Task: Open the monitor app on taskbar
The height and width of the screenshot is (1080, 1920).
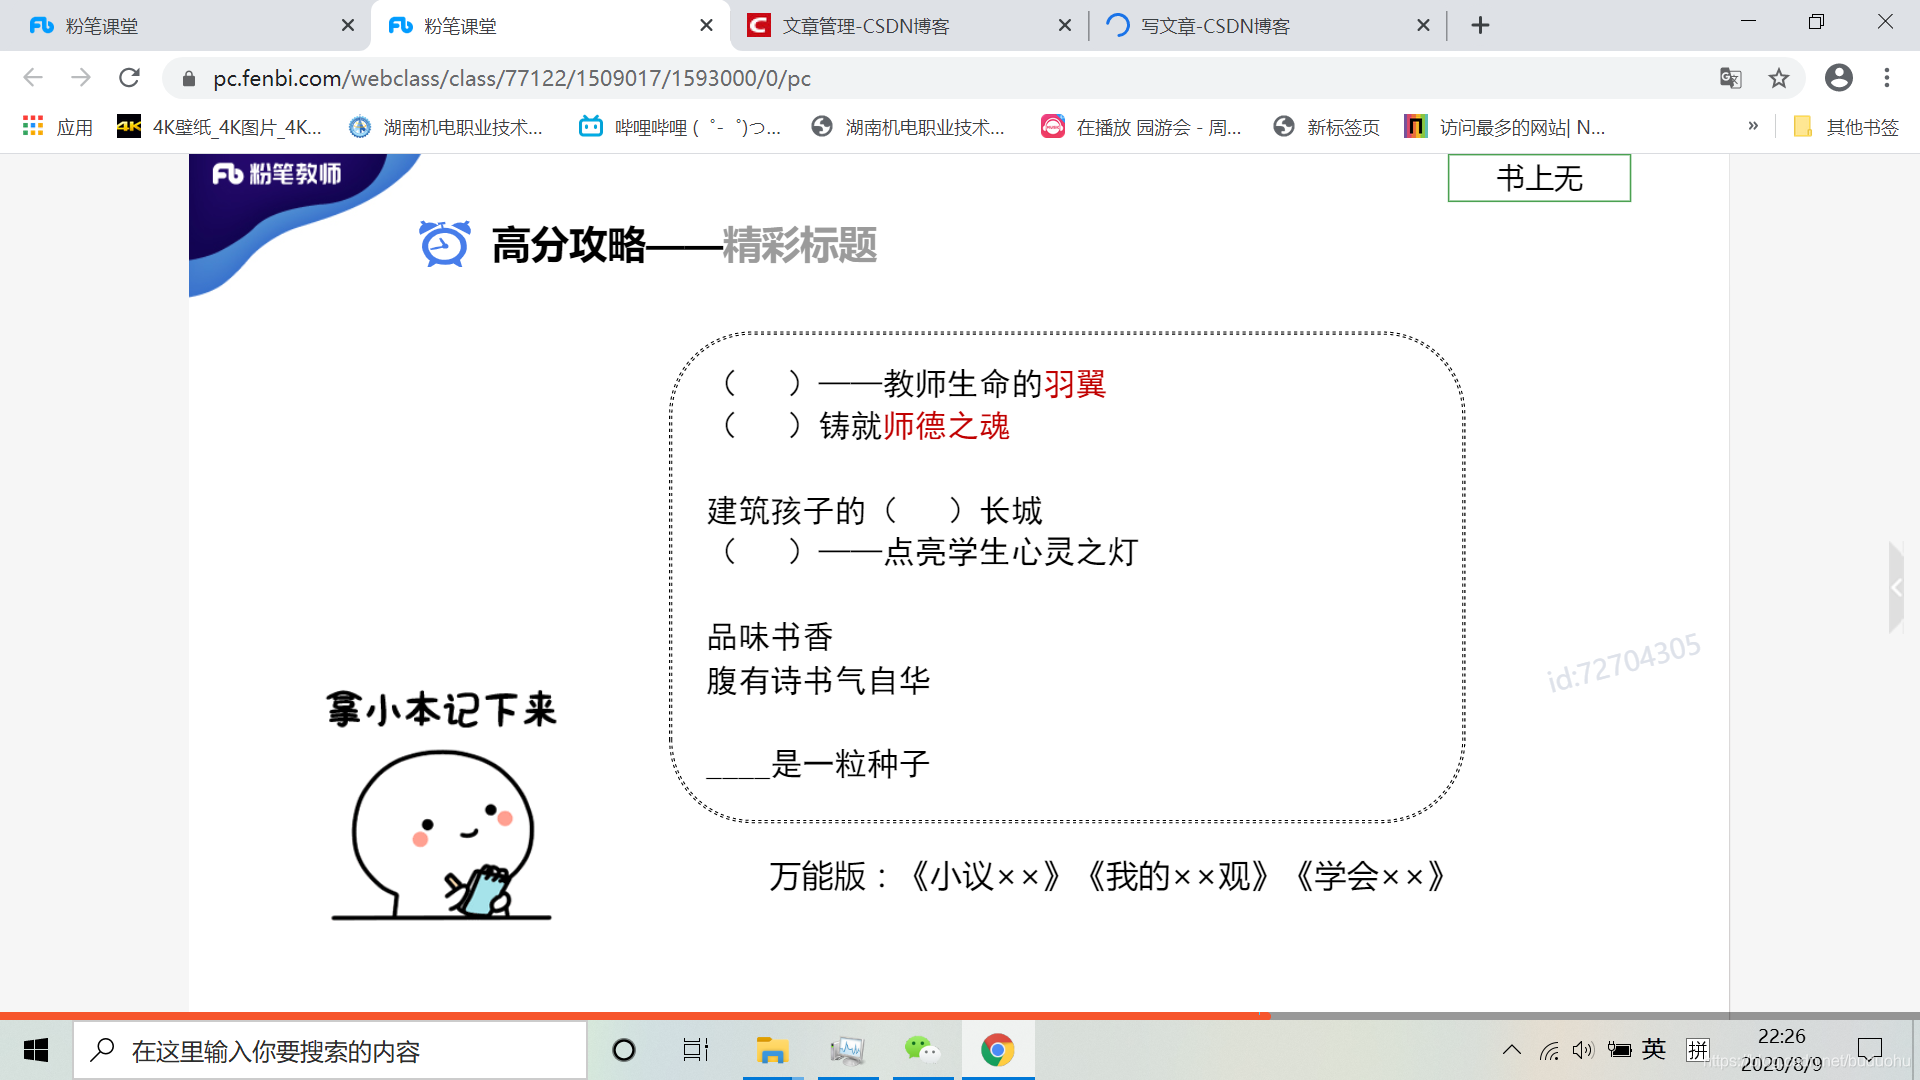Action: [x=847, y=1050]
